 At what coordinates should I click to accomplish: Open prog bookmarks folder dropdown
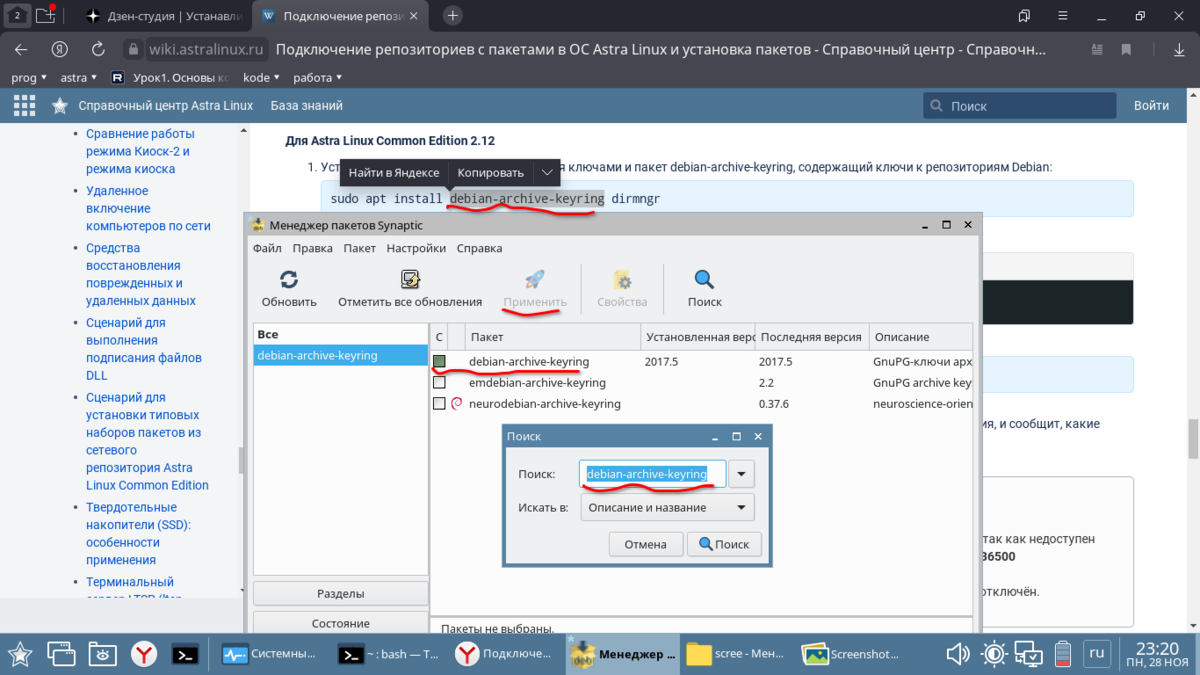click(x=29, y=77)
